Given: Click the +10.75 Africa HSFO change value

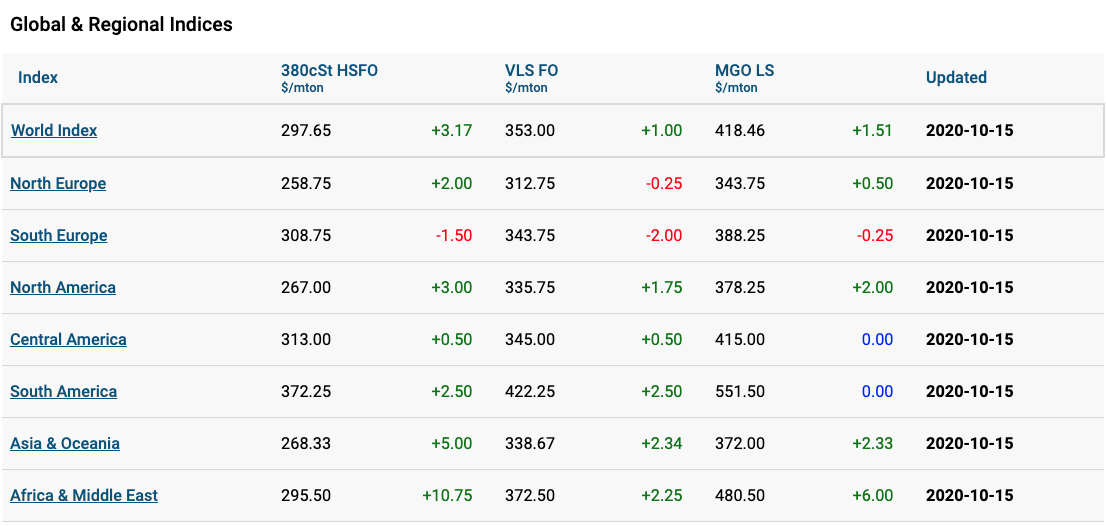Looking at the screenshot, I should click(x=447, y=496).
